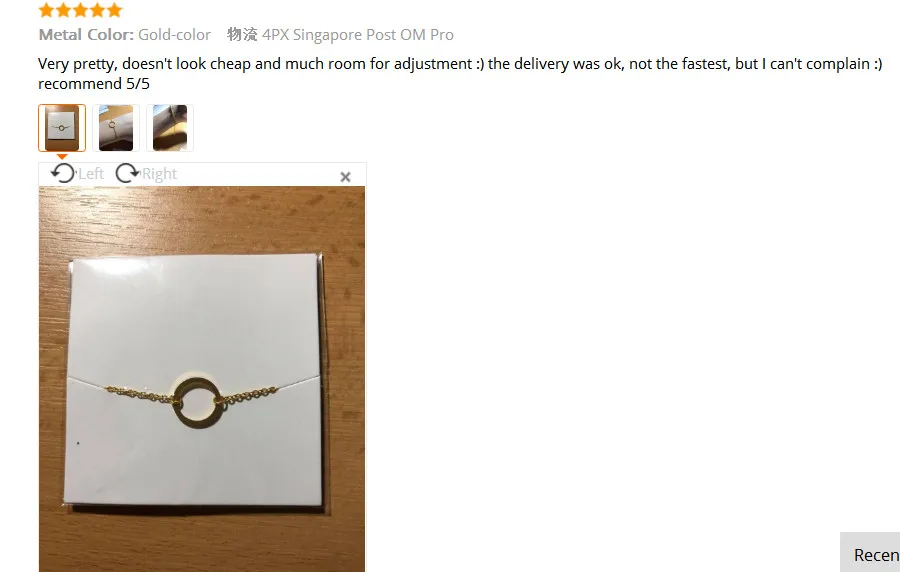Click the 'Right' rotate label
This screenshot has width=900, height=572.
pyautogui.click(x=160, y=174)
